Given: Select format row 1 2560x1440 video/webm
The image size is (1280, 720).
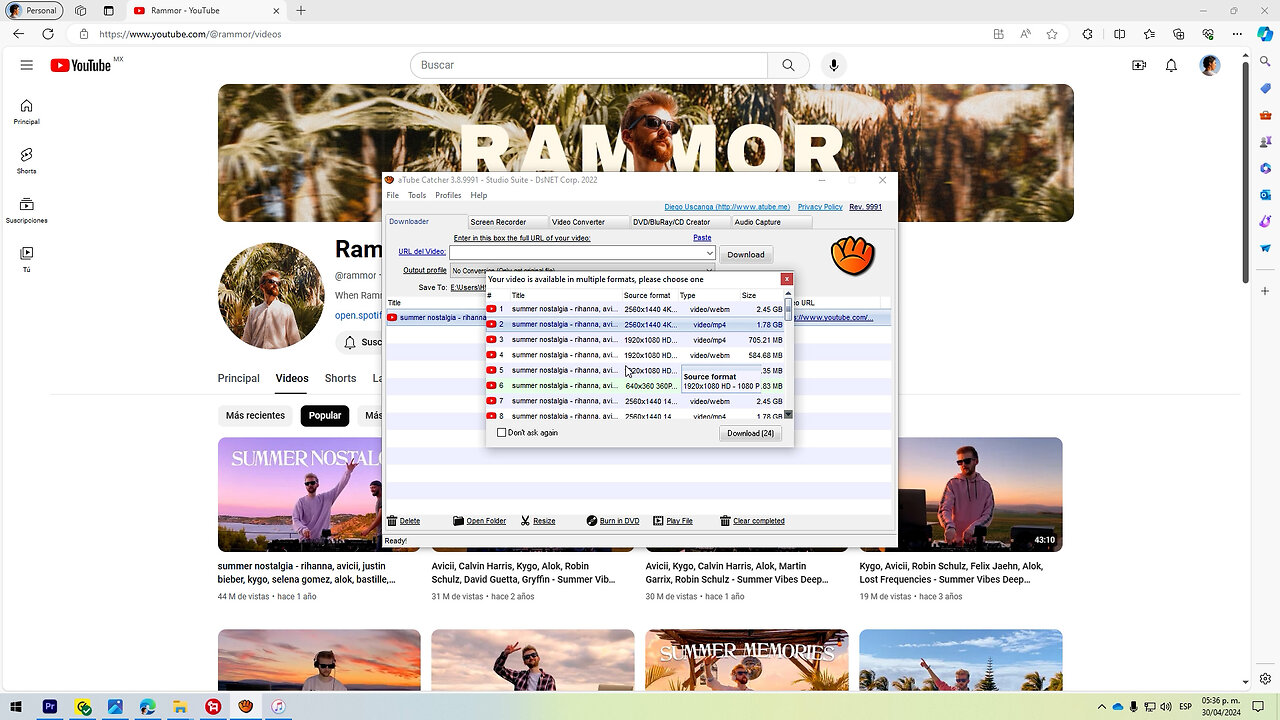Looking at the screenshot, I should point(635,309).
